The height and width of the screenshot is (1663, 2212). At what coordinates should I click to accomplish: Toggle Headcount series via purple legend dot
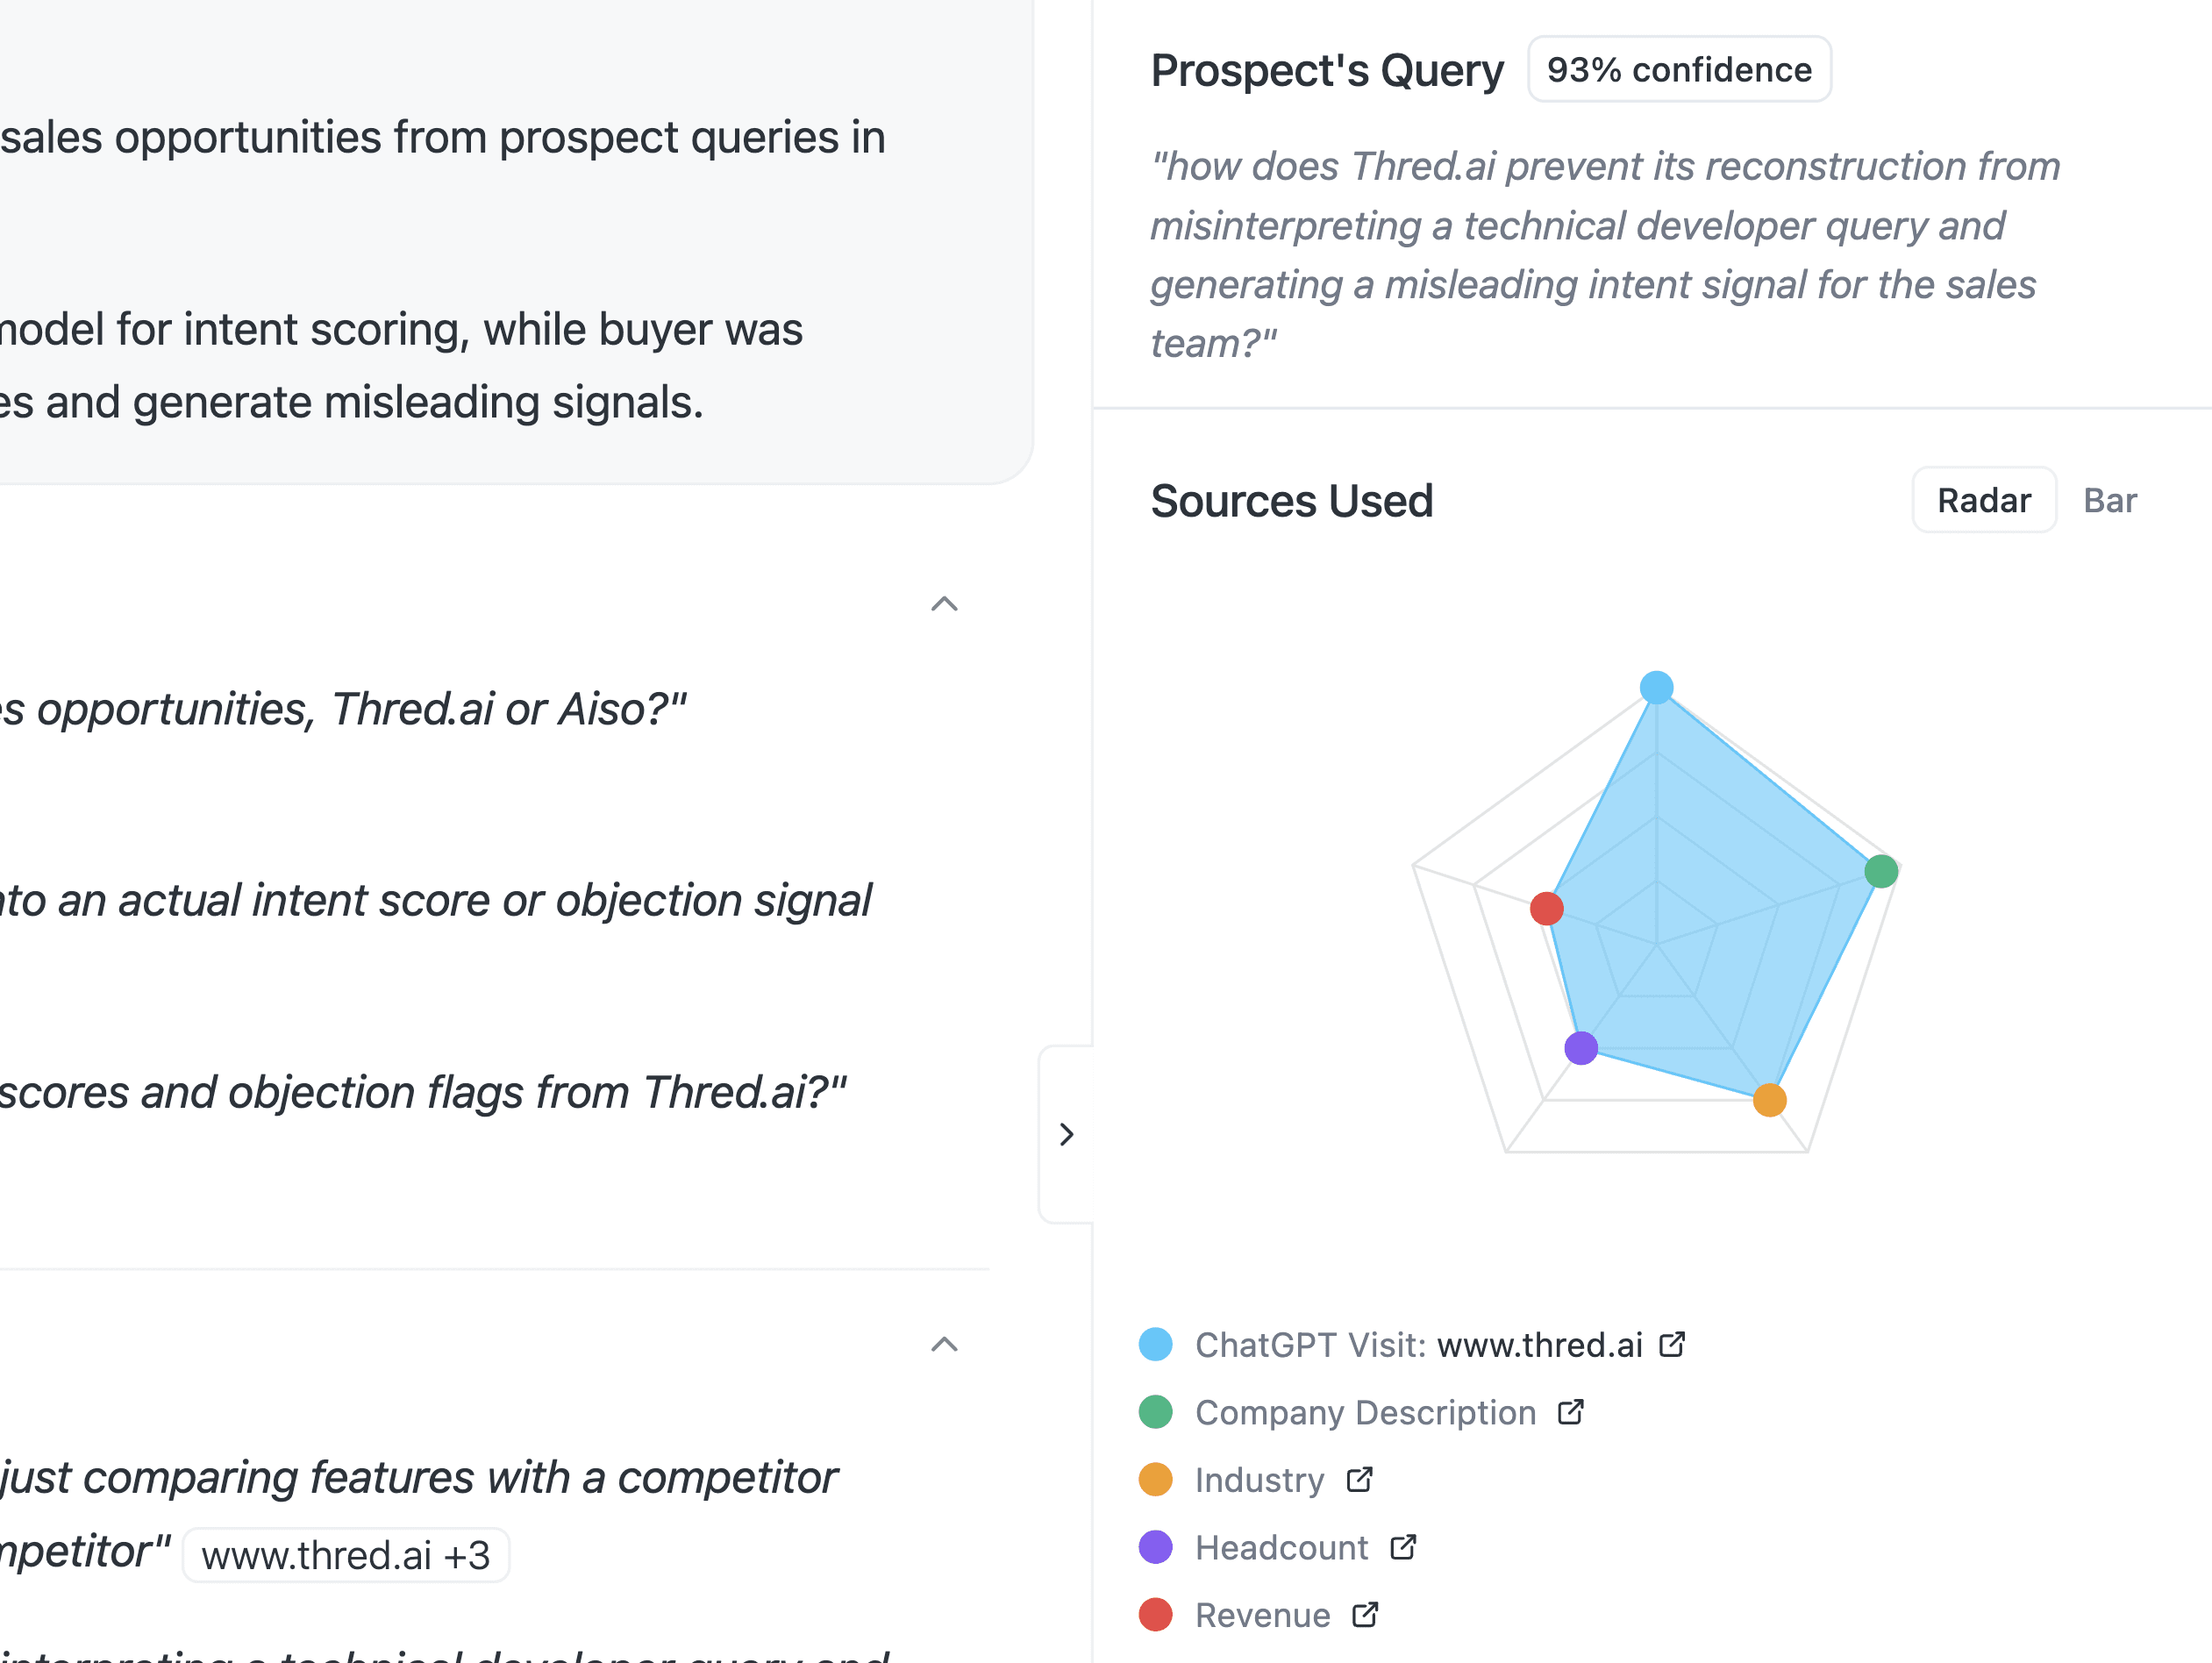(1155, 1547)
